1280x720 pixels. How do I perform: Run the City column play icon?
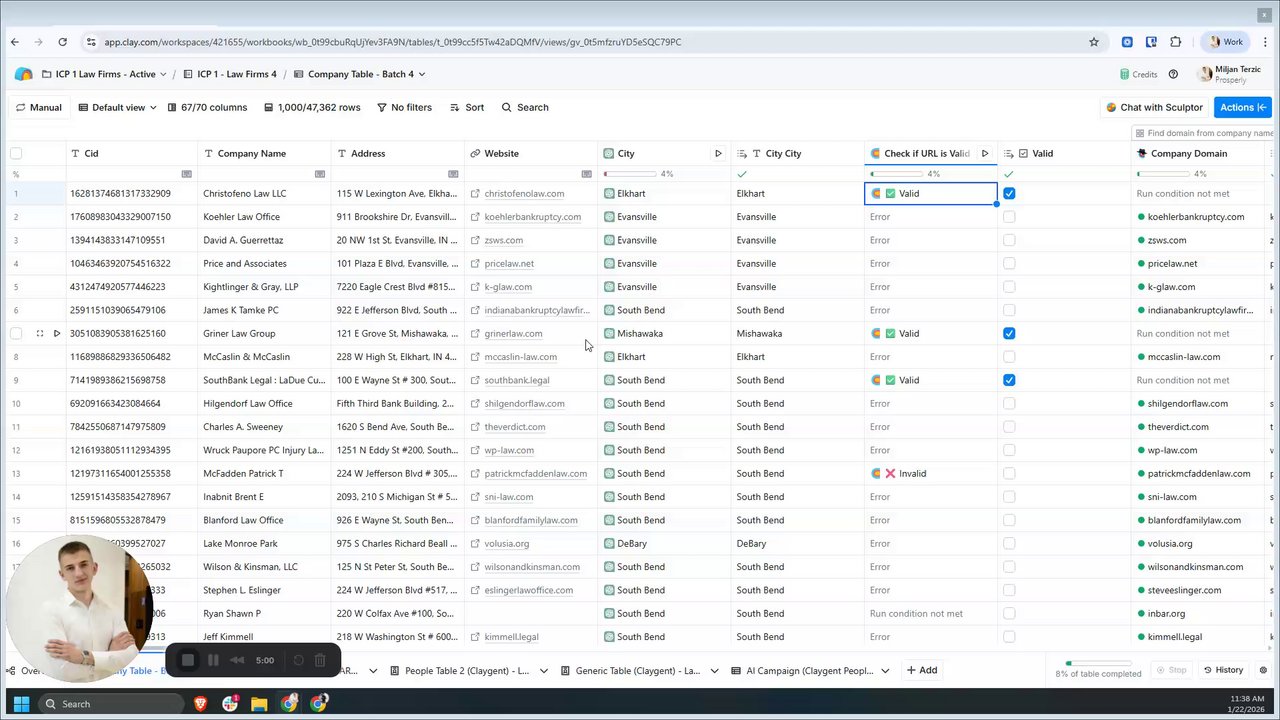[718, 153]
